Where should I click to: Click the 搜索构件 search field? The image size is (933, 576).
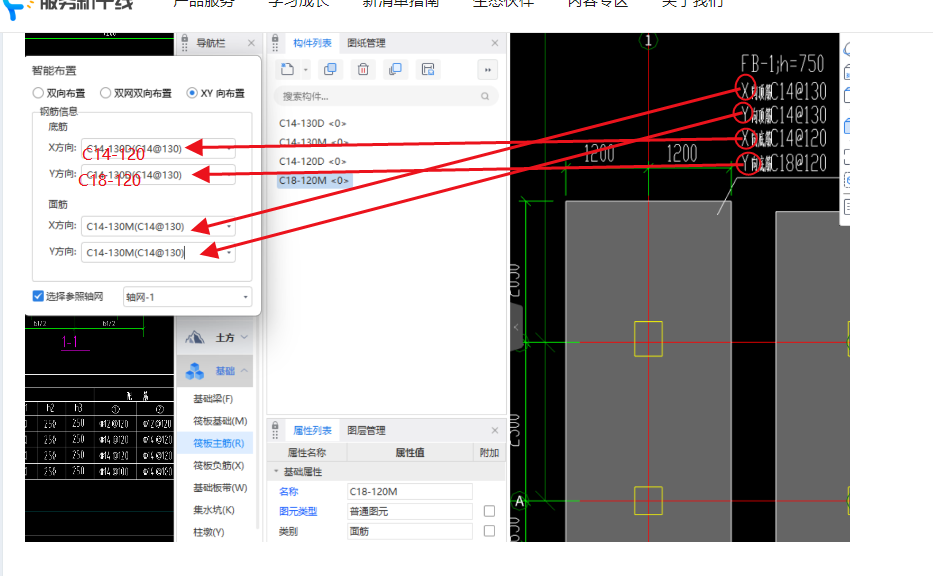(x=386, y=96)
